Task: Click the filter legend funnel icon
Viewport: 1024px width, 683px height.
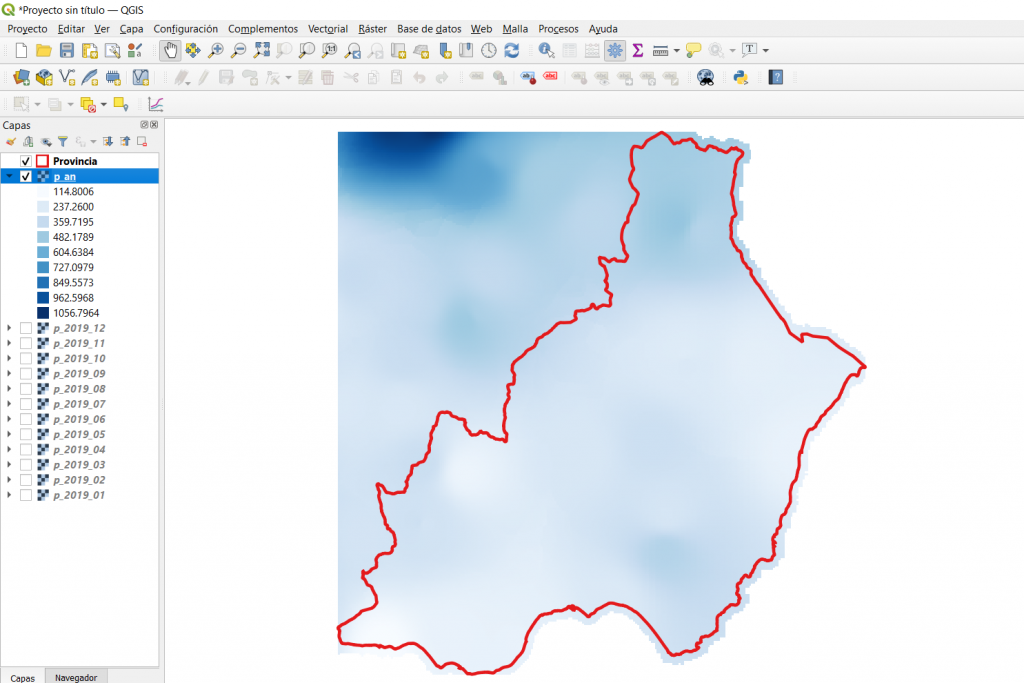Action: (62, 142)
